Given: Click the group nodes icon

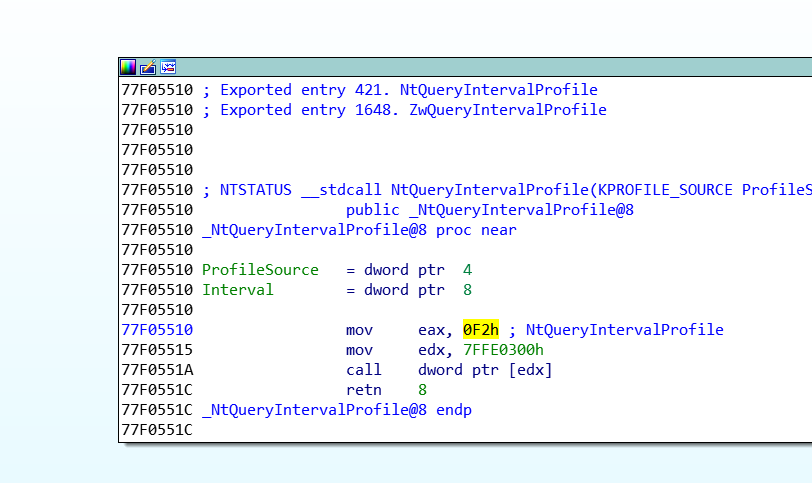Looking at the screenshot, I should click(x=168, y=67).
